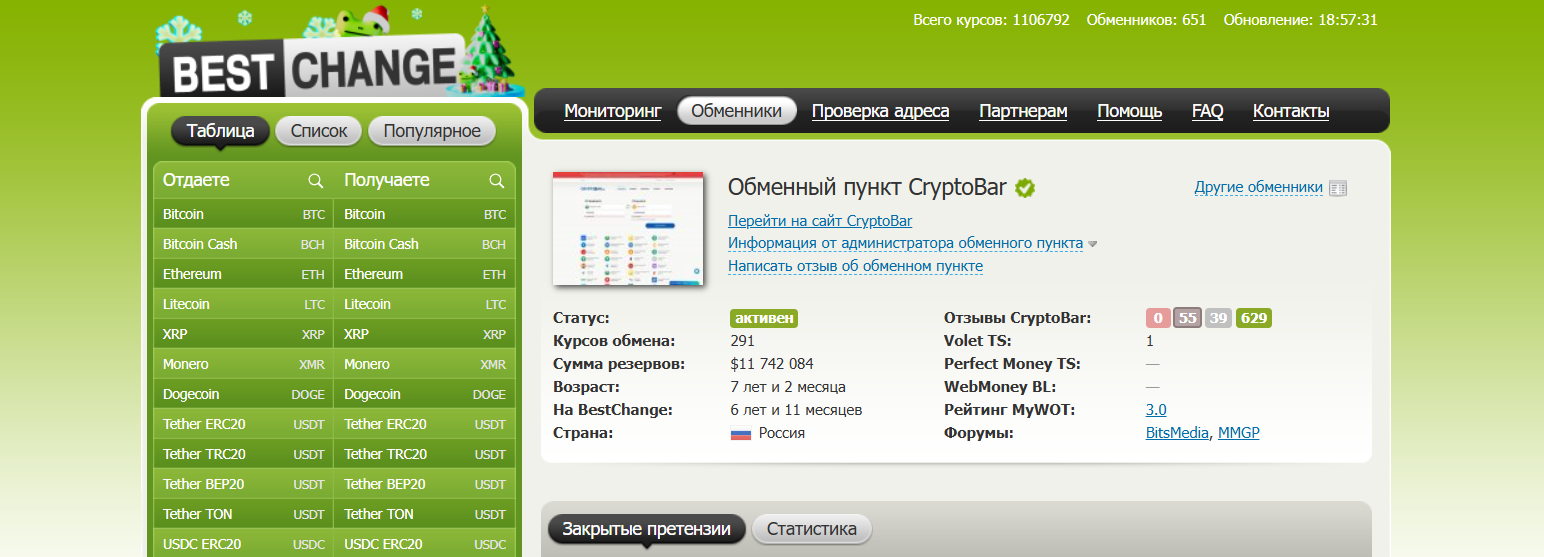
Task: Select Tether TRC20 in Отдаете column
Action: (243, 454)
